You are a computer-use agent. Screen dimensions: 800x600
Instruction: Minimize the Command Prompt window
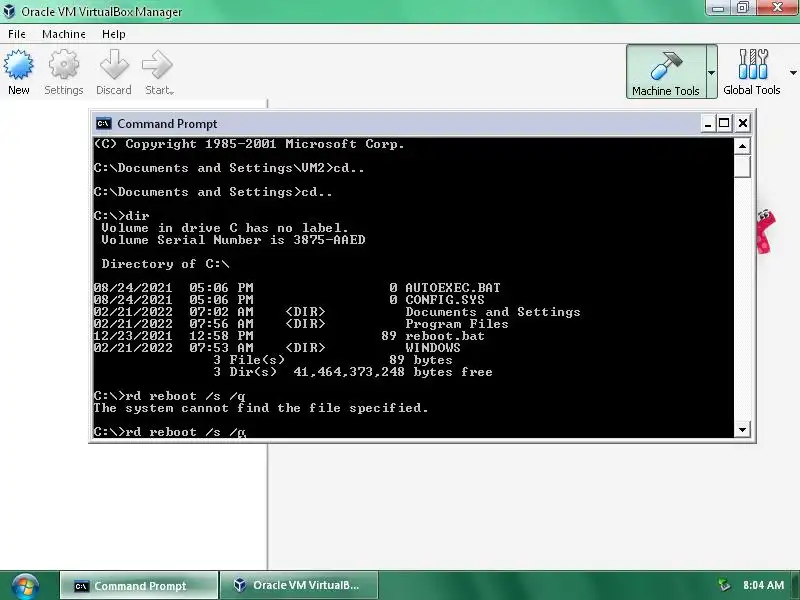tap(708, 123)
